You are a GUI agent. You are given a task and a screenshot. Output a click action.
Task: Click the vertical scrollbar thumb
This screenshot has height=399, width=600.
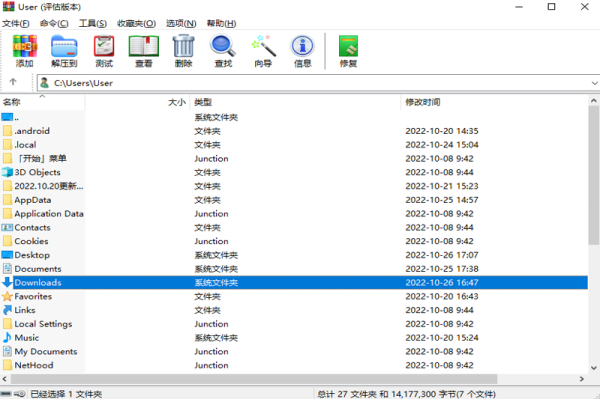pyautogui.click(x=593, y=176)
